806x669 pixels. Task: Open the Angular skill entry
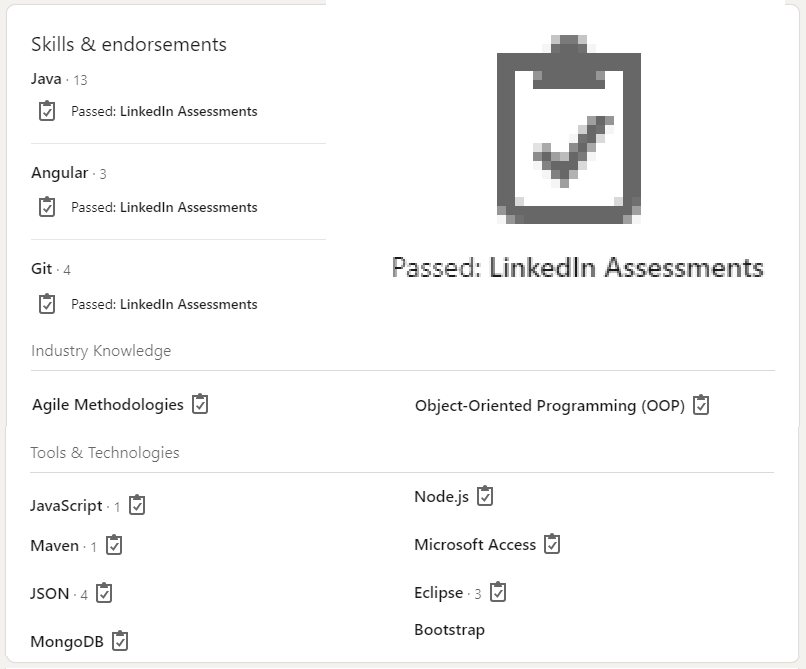point(60,173)
